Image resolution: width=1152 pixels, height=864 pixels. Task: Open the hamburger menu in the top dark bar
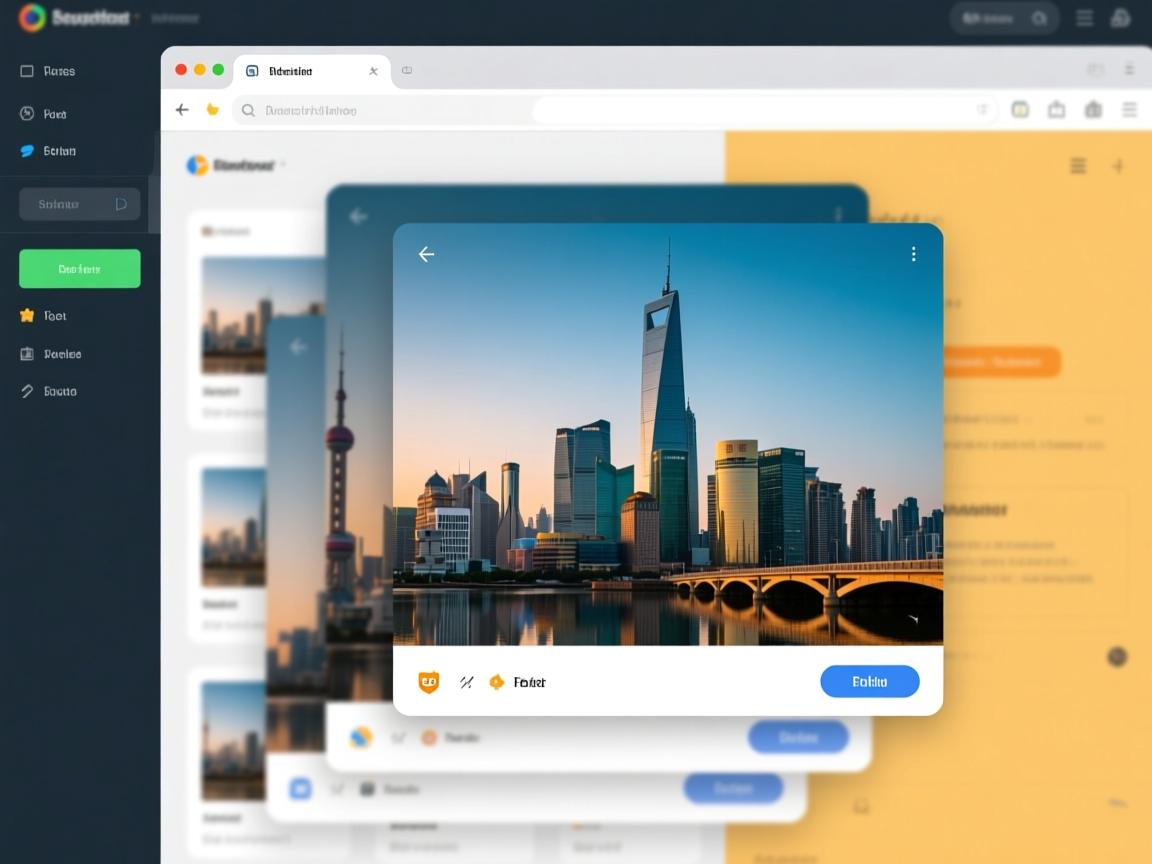pos(1084,18)
